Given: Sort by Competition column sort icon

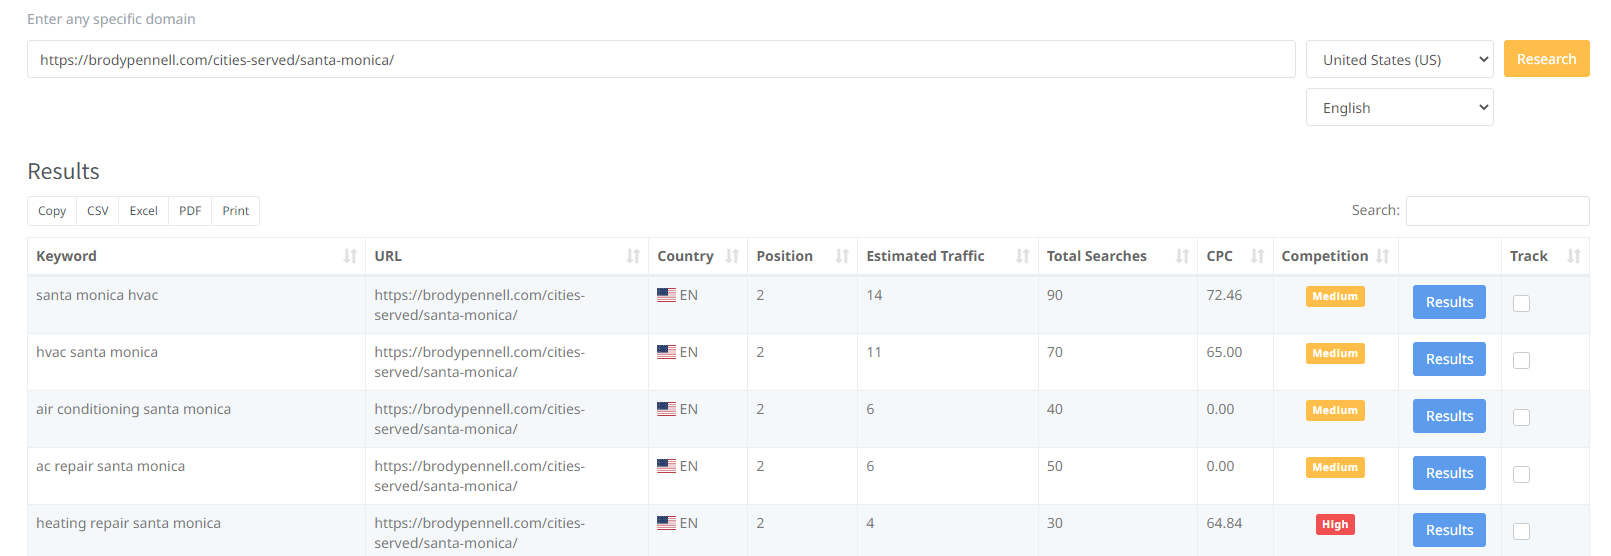Looking at the screenshot, I should coord(1382,256).
